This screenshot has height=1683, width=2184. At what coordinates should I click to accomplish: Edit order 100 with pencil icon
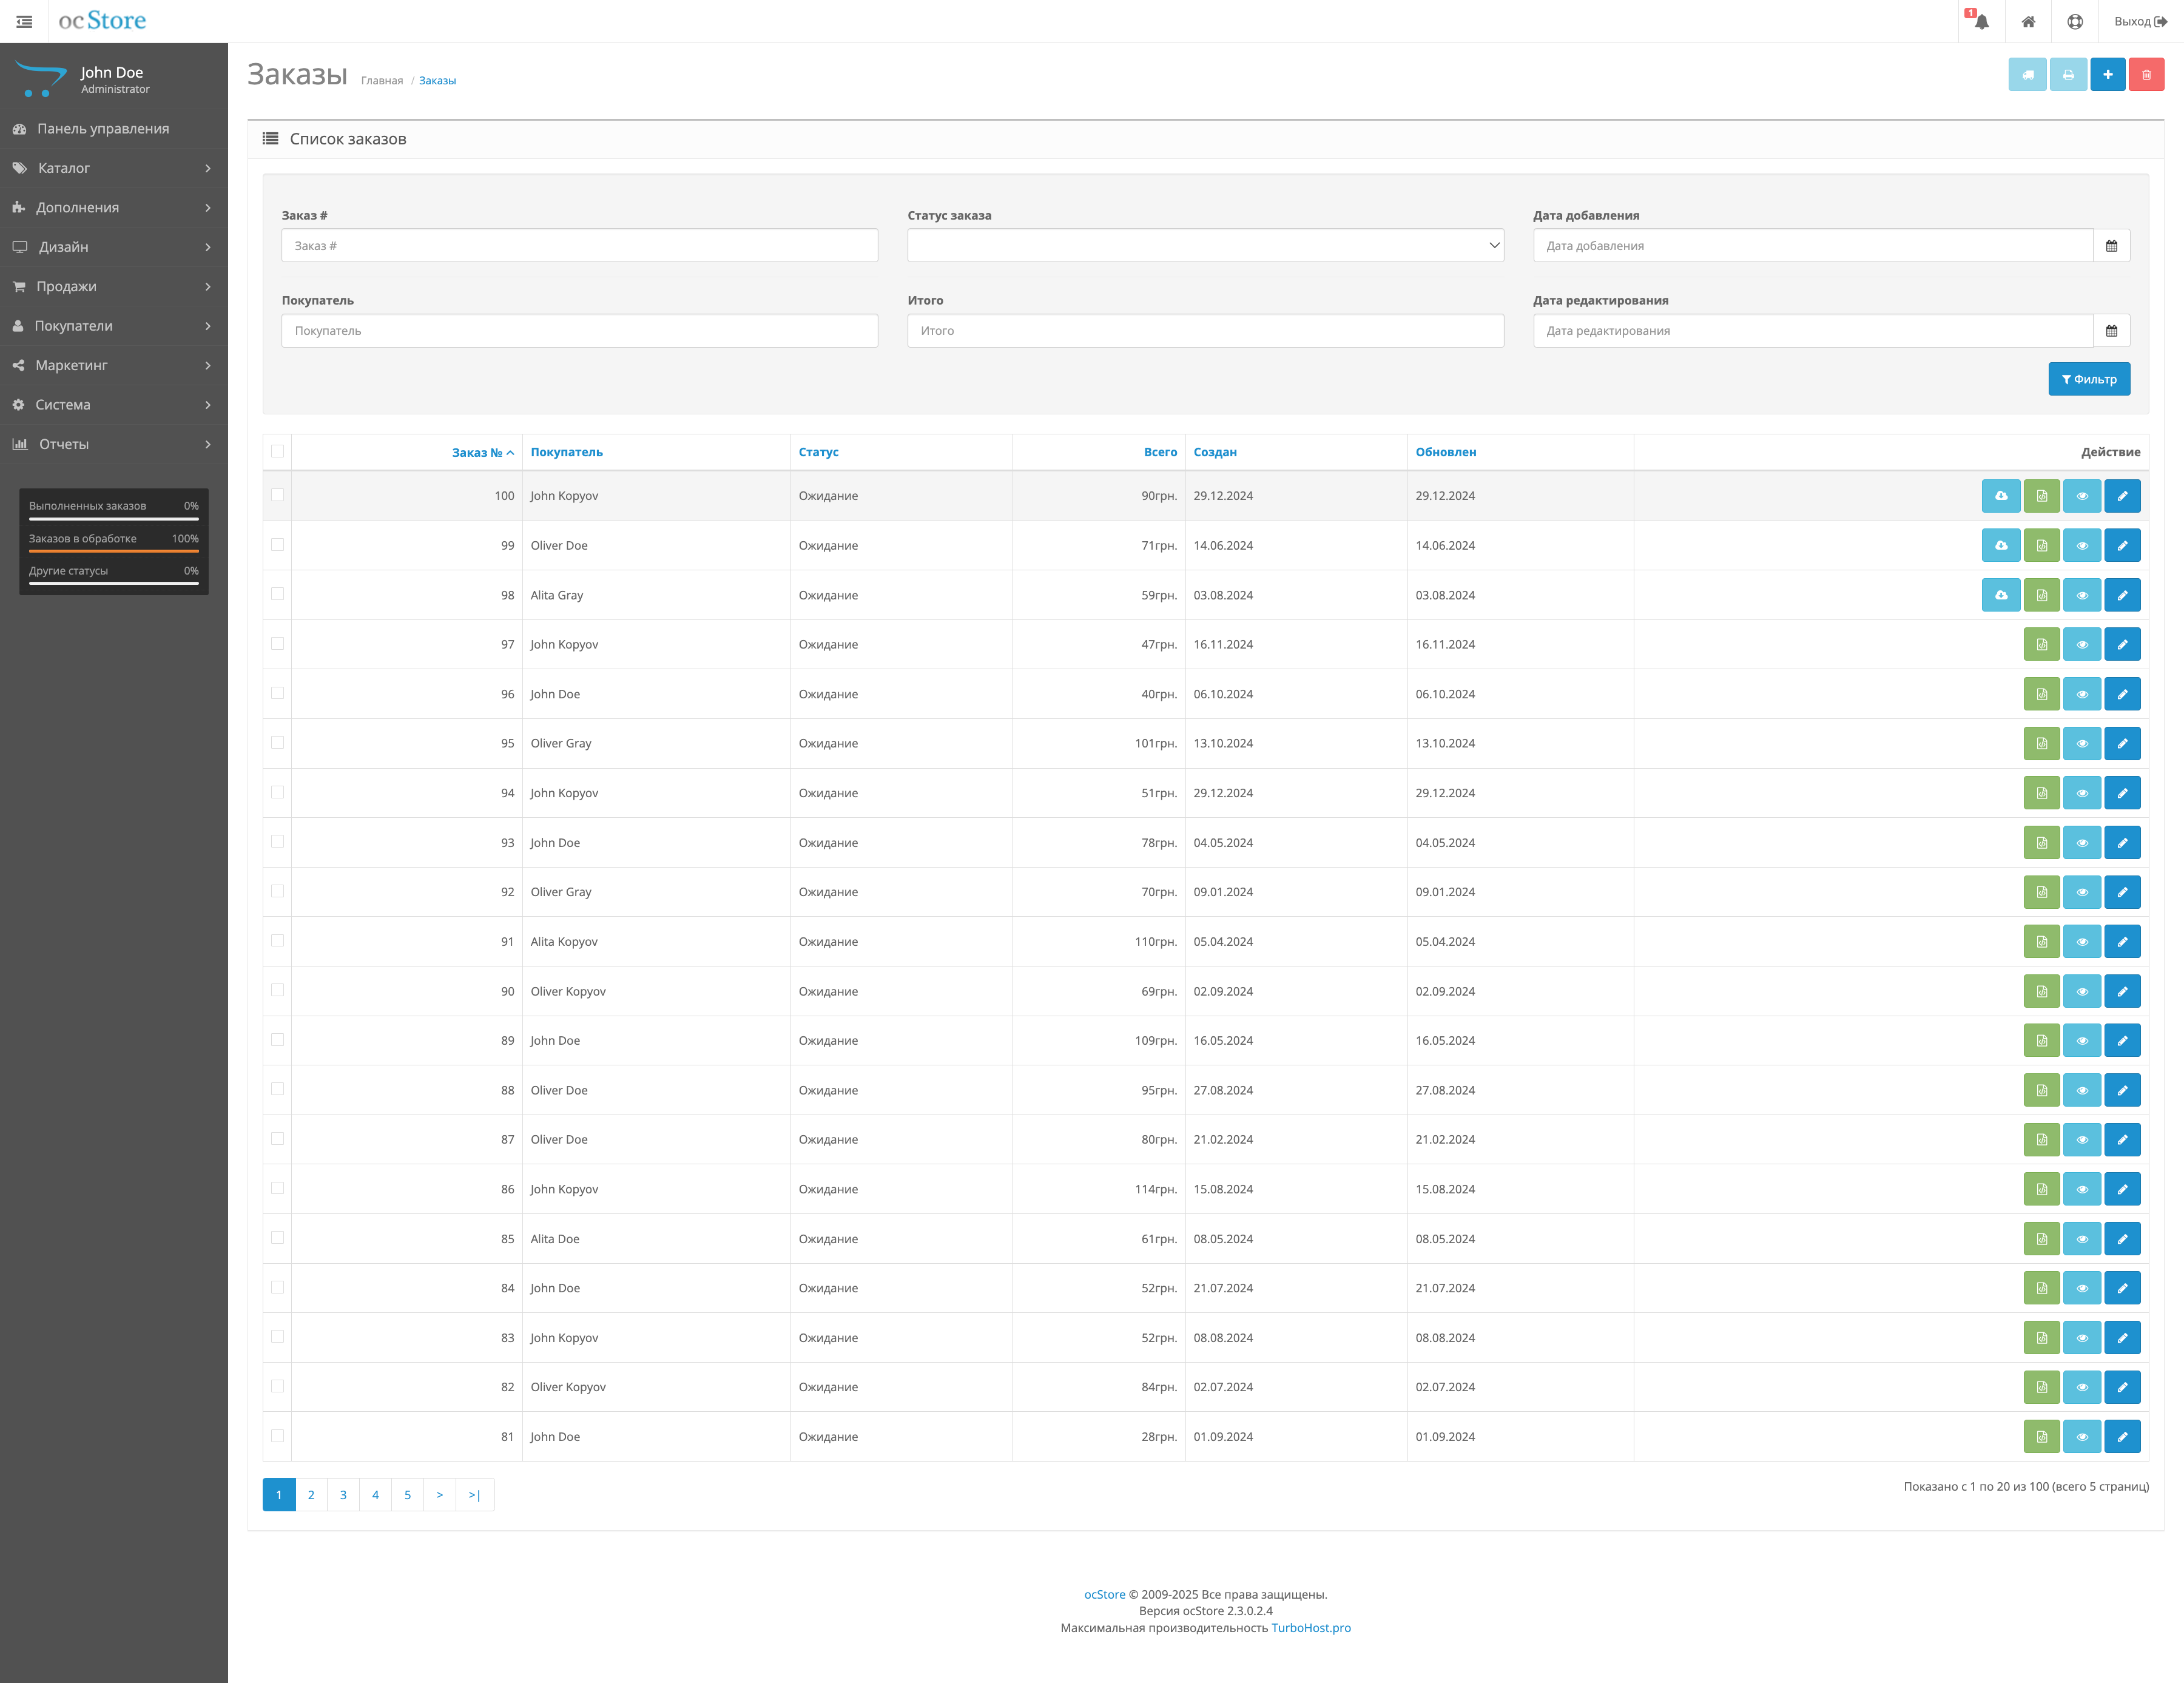pyautogui.click(x=2122, y=496)
